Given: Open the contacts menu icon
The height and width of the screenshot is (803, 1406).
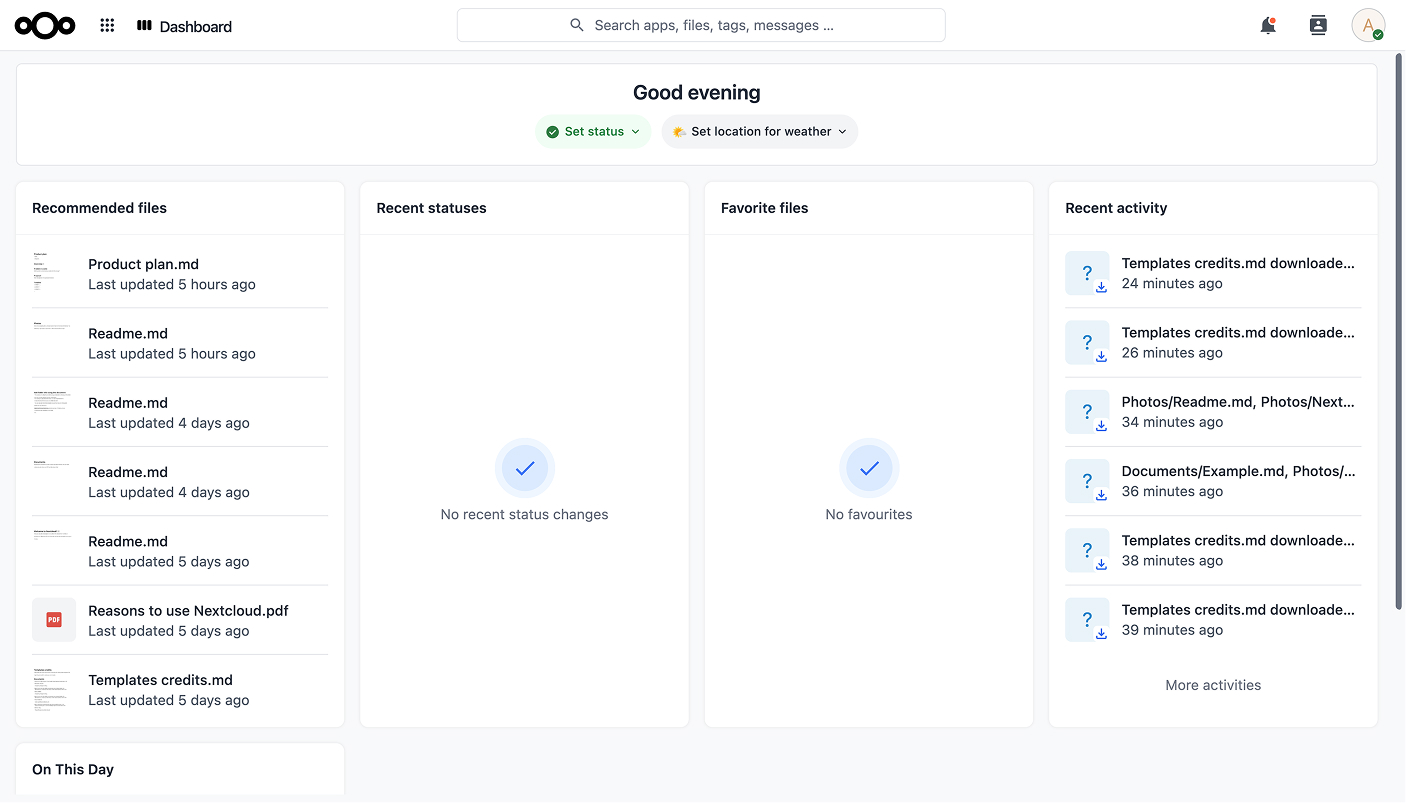Looking at the screenshot, I should point(1318,26).
